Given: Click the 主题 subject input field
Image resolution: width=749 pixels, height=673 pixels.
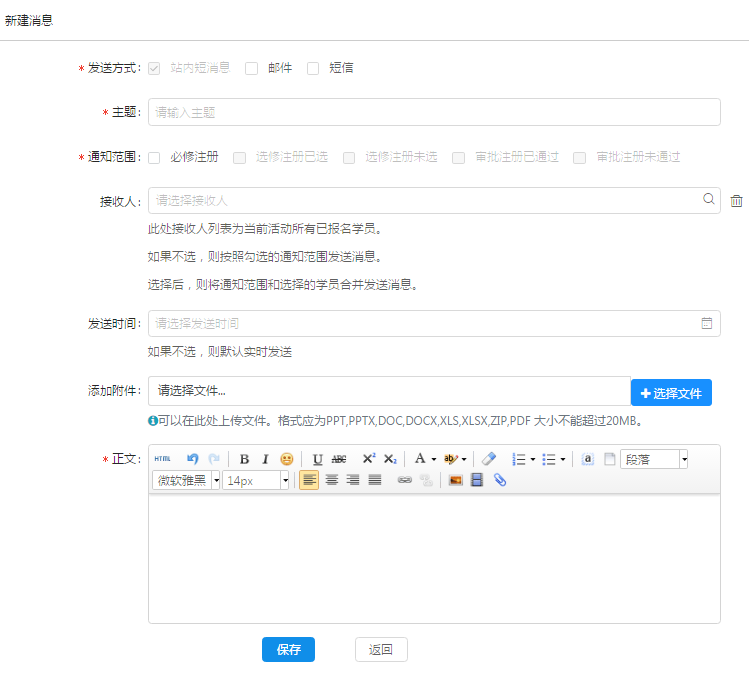Looking at the screenshot, I should [434, 112].
